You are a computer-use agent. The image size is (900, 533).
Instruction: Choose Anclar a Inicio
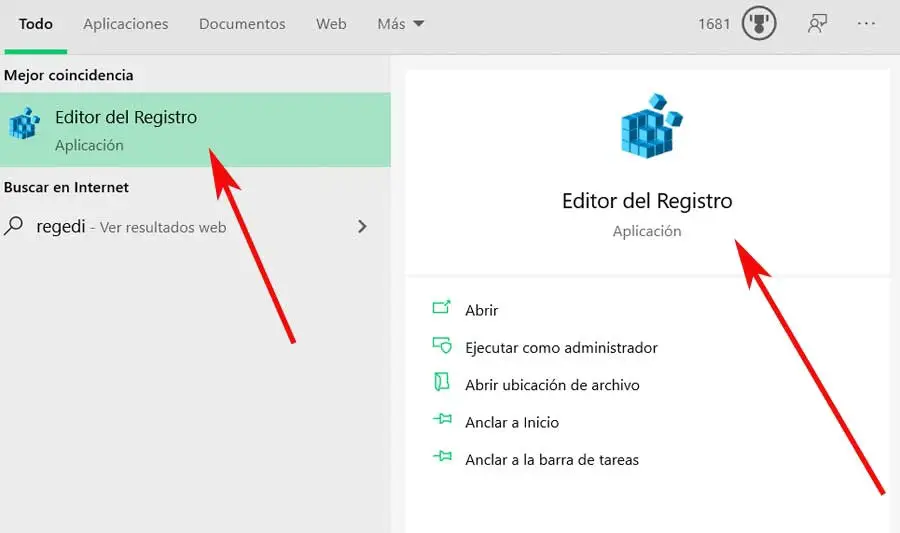click(512, 422)
